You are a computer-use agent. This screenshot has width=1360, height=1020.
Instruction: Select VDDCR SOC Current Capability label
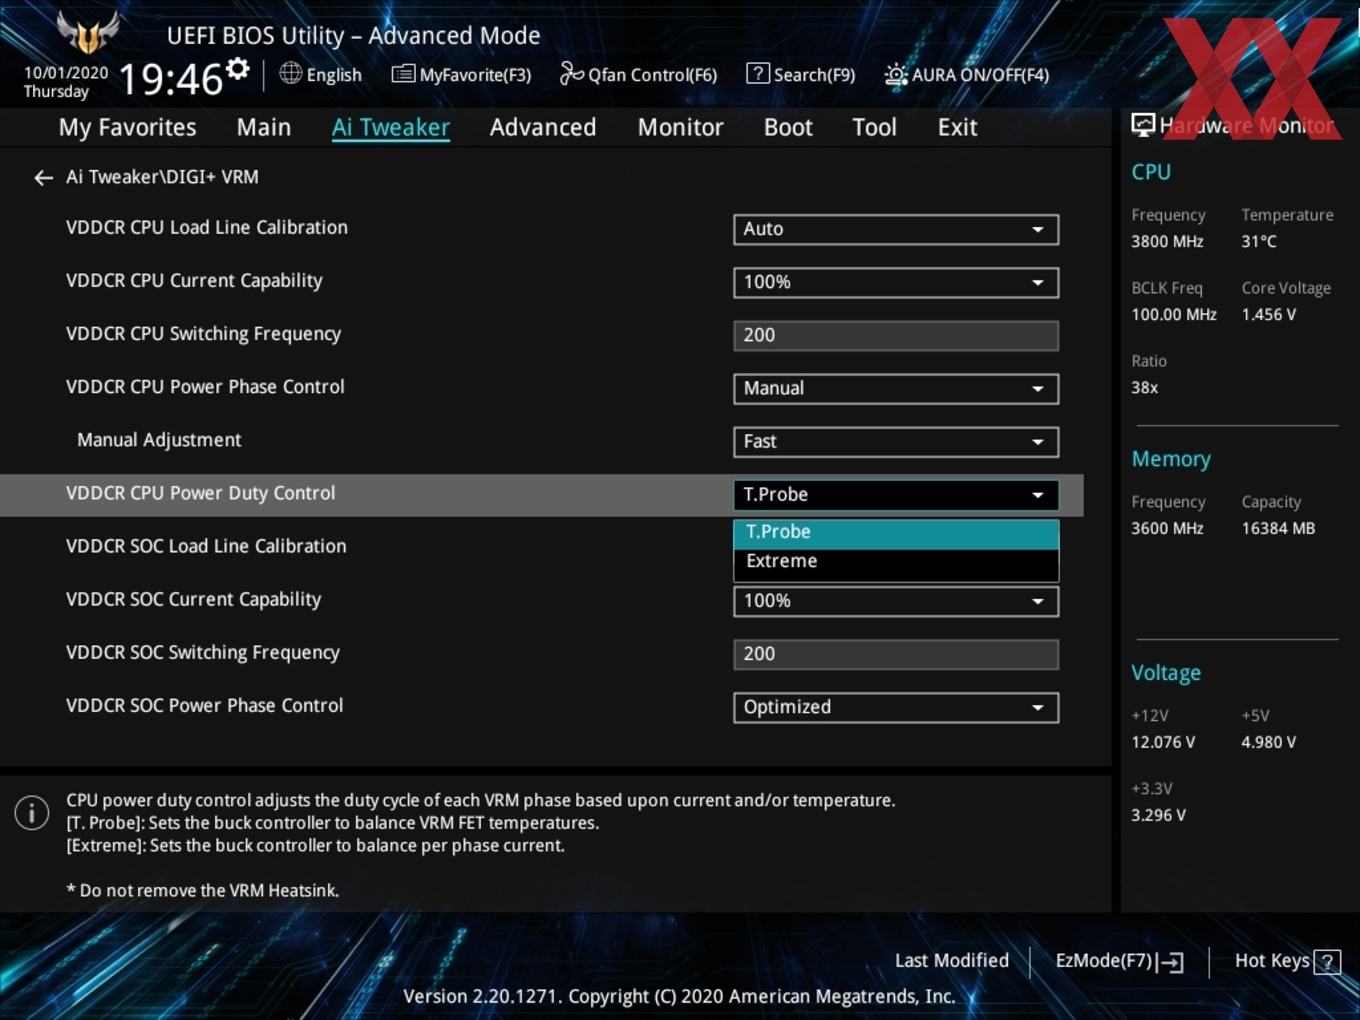click(x=193, y=599)
